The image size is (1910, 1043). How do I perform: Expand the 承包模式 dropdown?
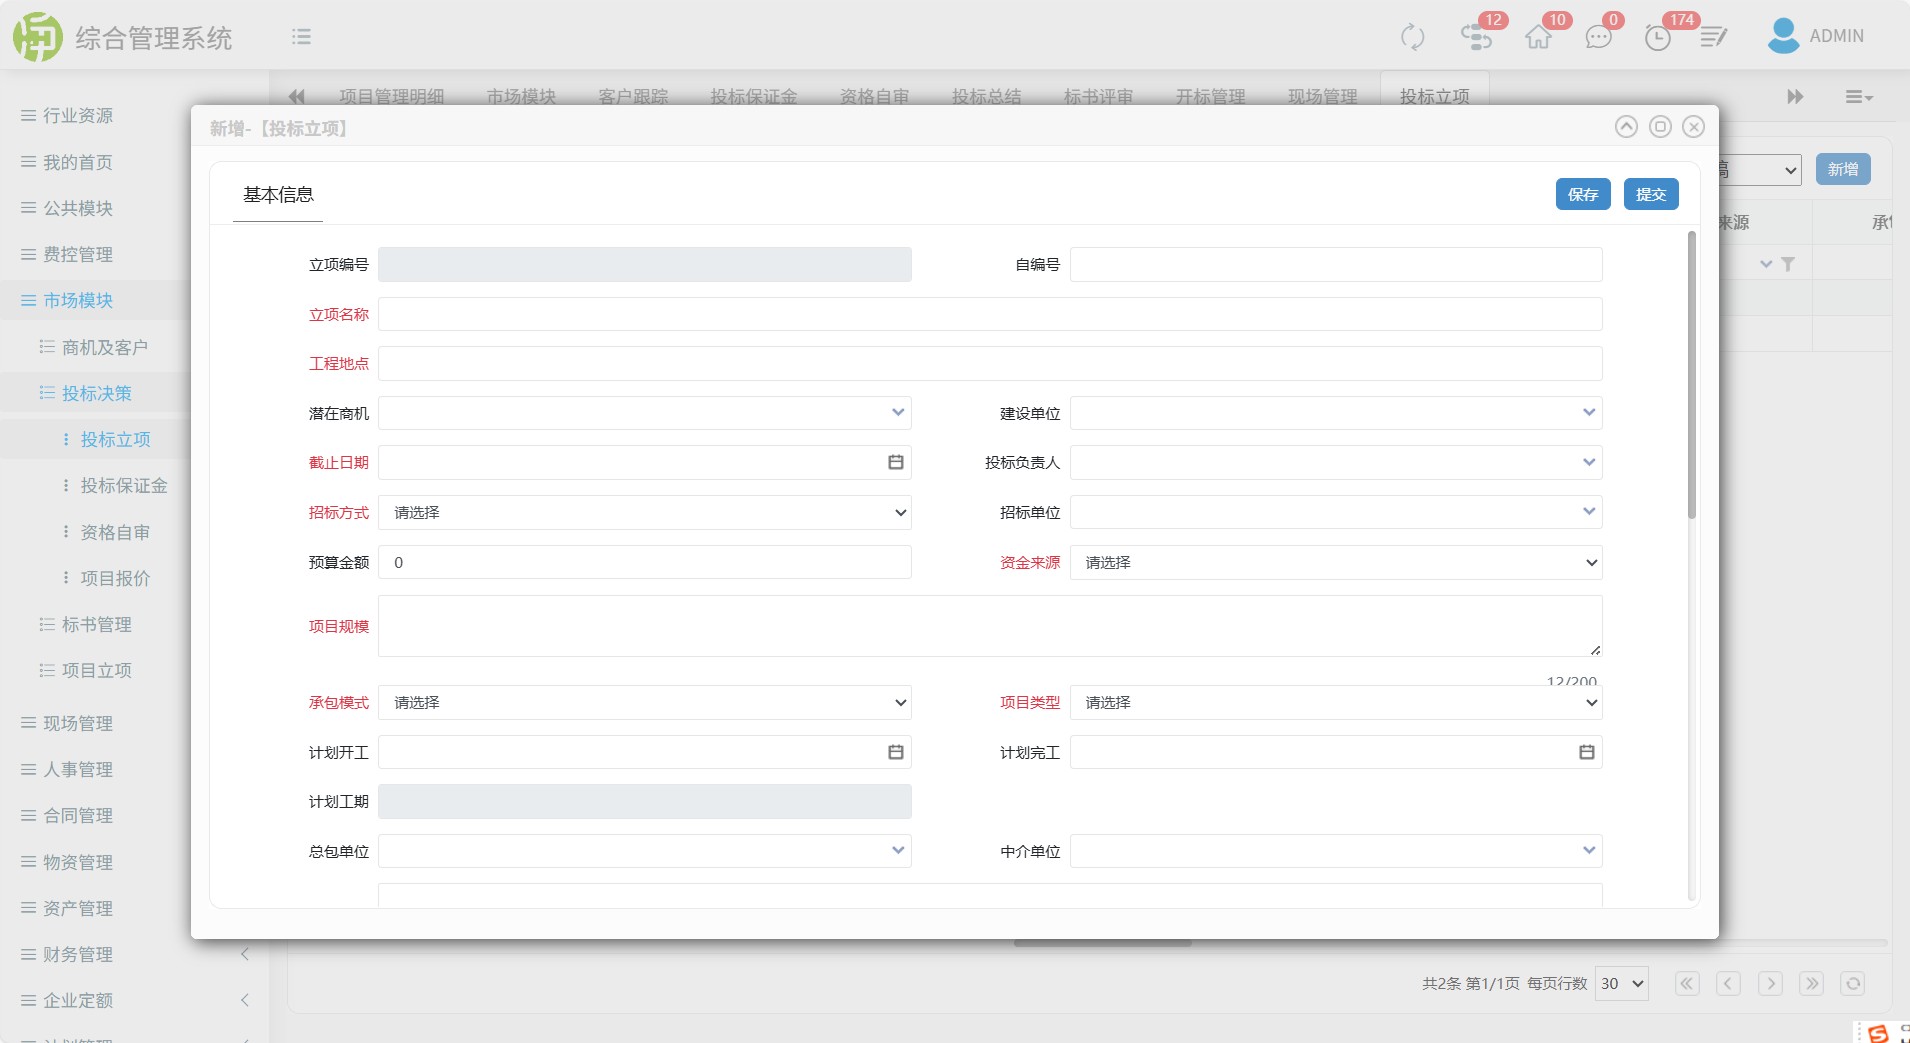tap(644, 703)
